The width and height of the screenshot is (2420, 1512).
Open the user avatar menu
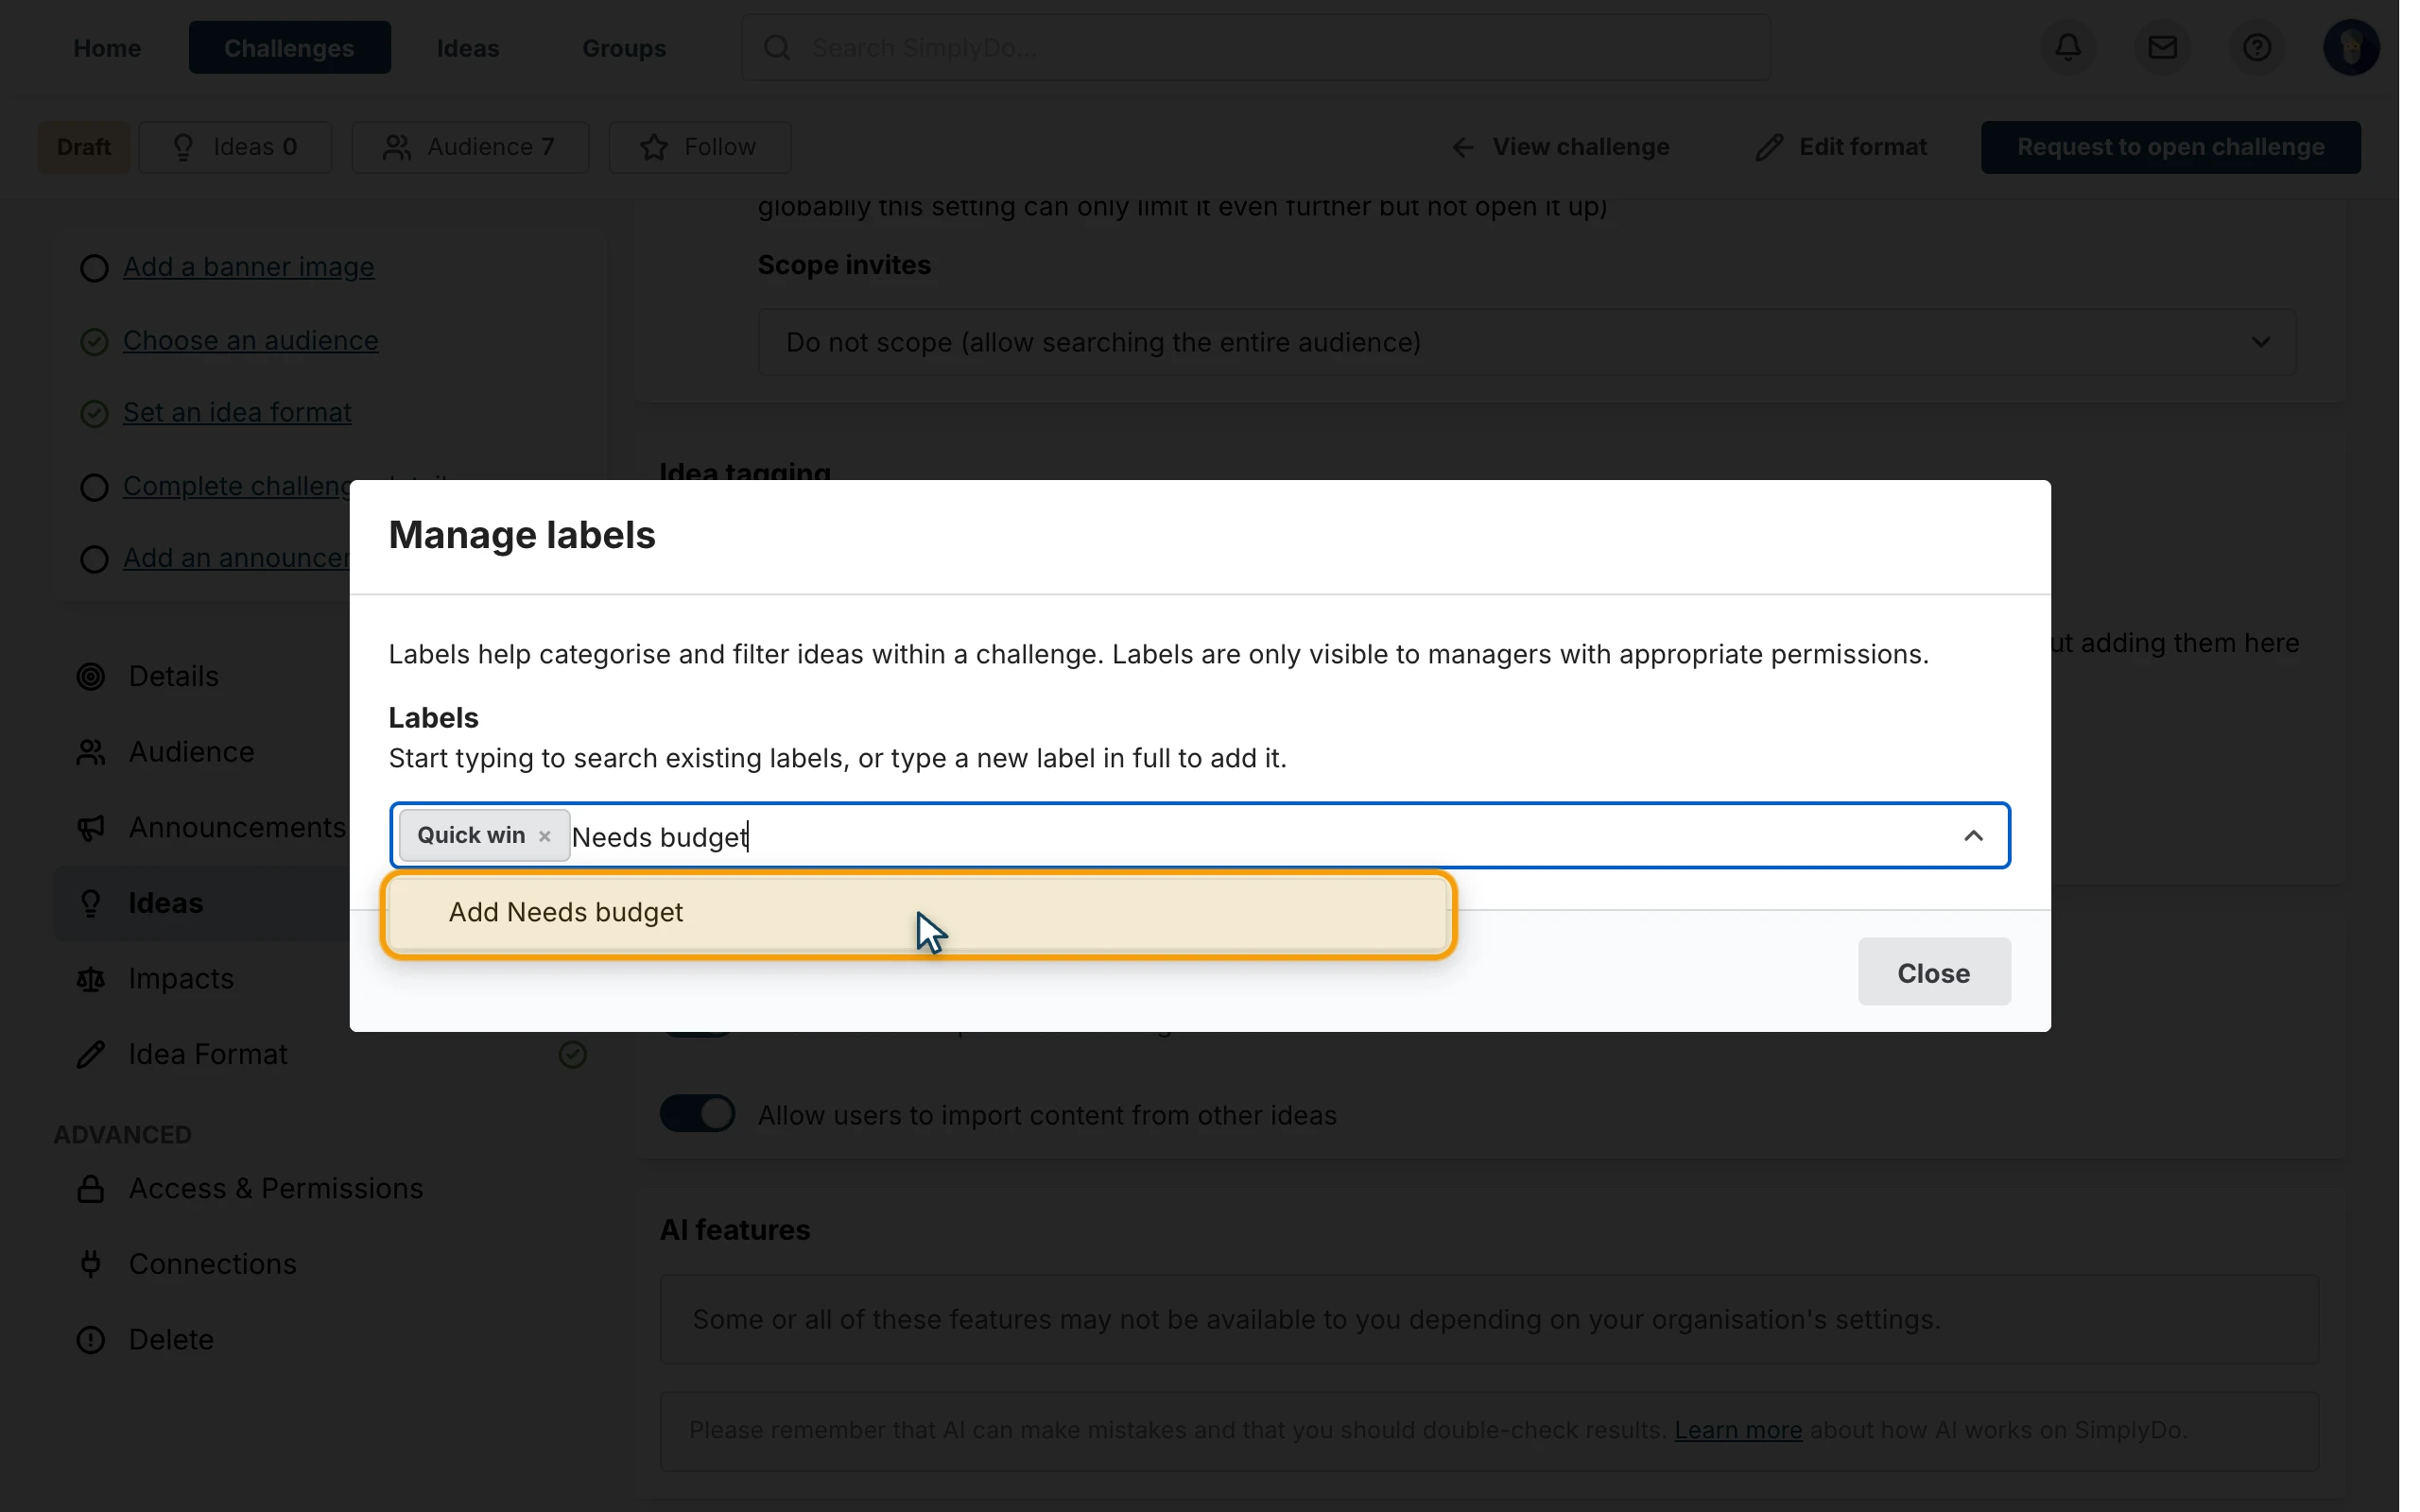pyautogui.click(x=2350, y=47)
